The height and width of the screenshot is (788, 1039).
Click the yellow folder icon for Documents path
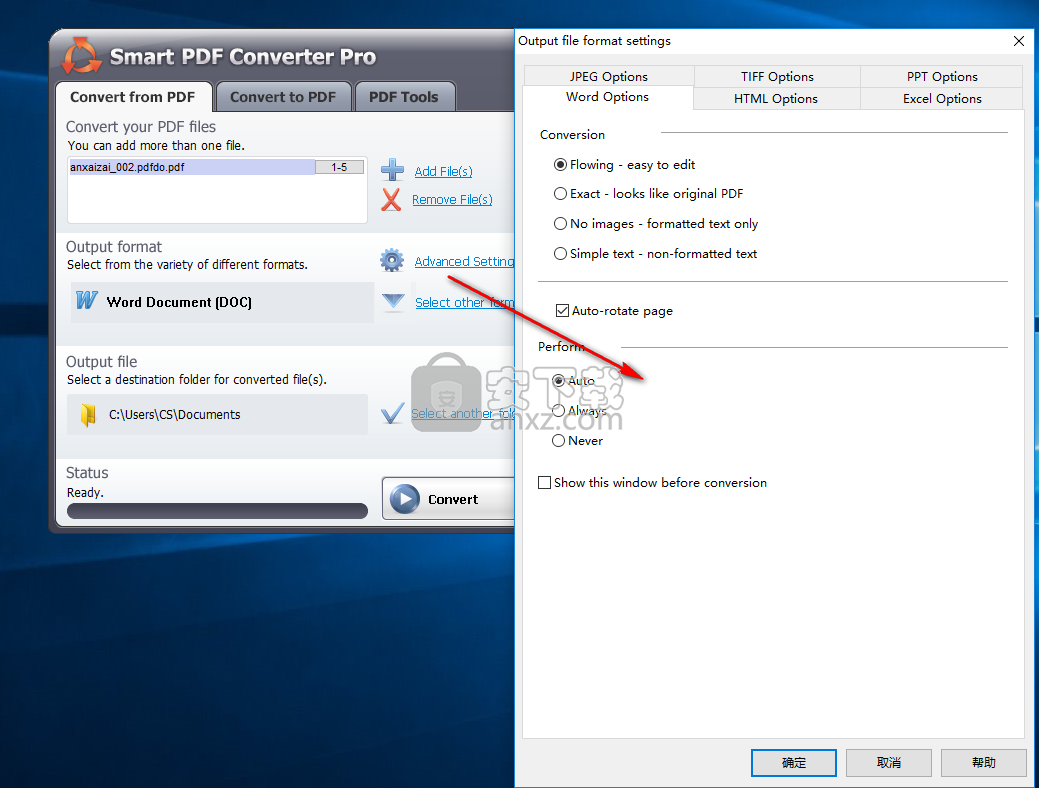88,415
